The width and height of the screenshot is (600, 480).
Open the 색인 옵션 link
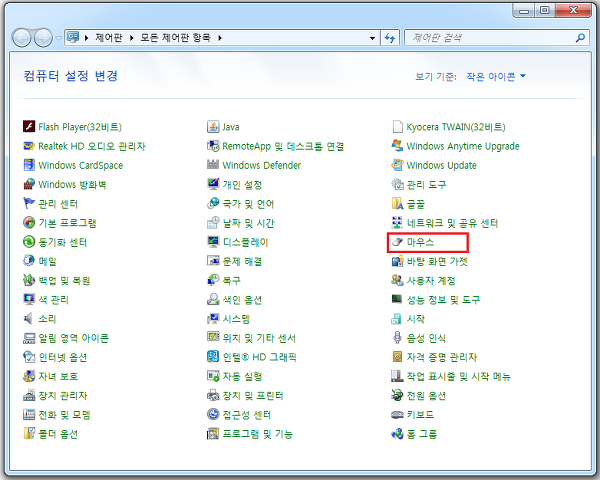[243, 300]
